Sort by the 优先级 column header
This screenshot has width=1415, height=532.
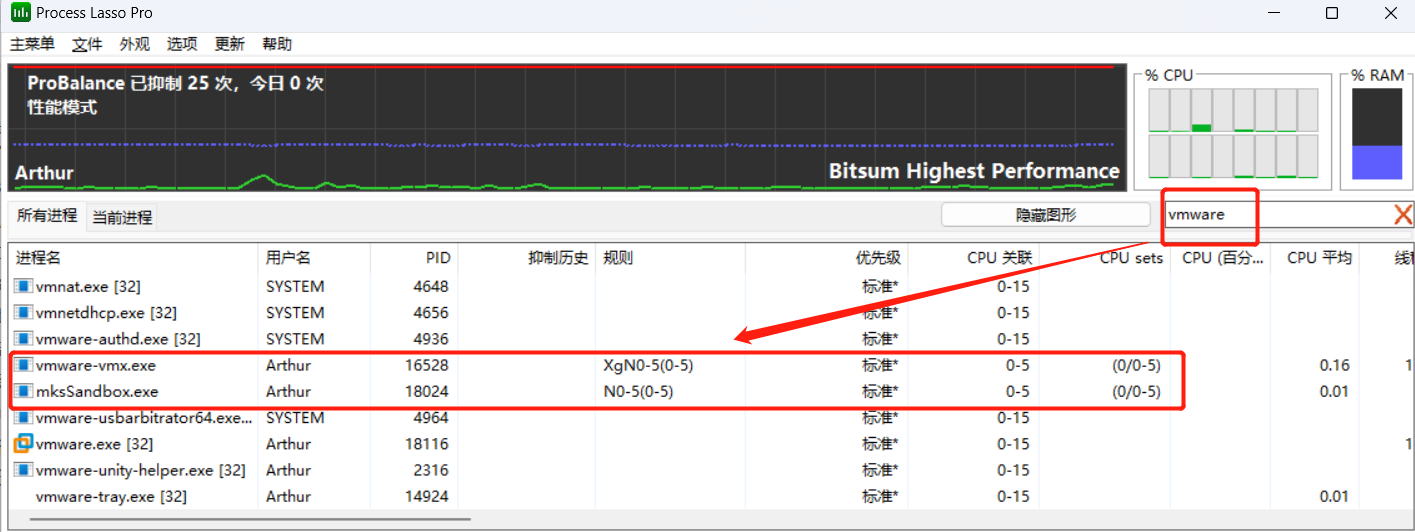tap(827, 258)
